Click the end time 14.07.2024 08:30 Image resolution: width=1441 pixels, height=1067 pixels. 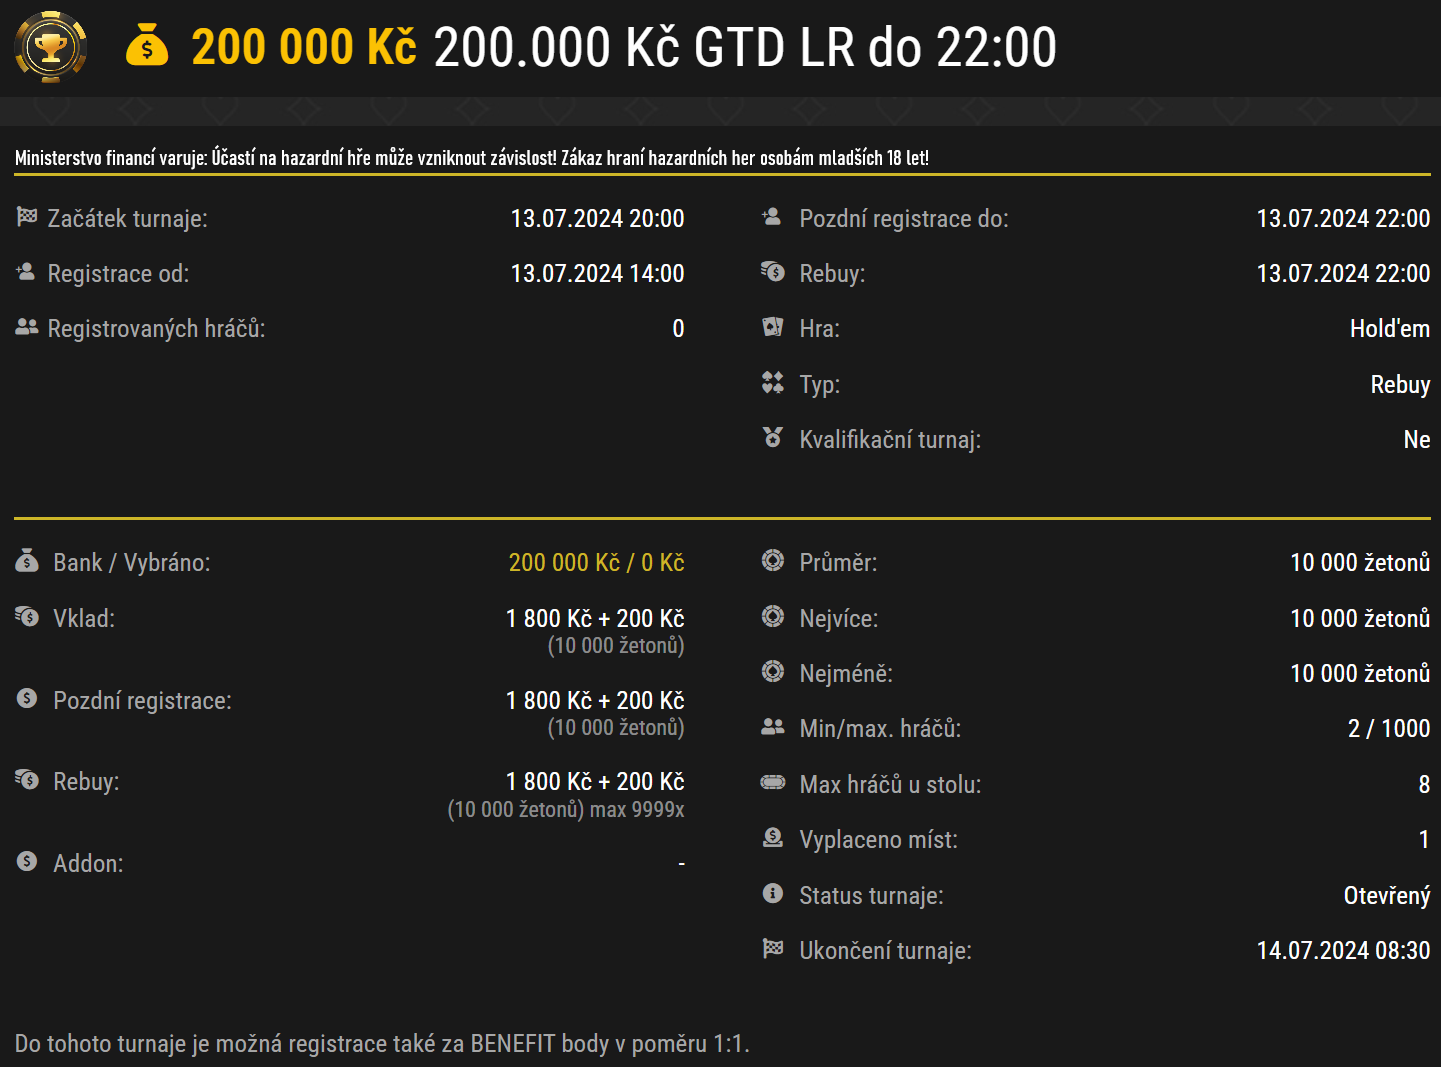click(1343, 950)
